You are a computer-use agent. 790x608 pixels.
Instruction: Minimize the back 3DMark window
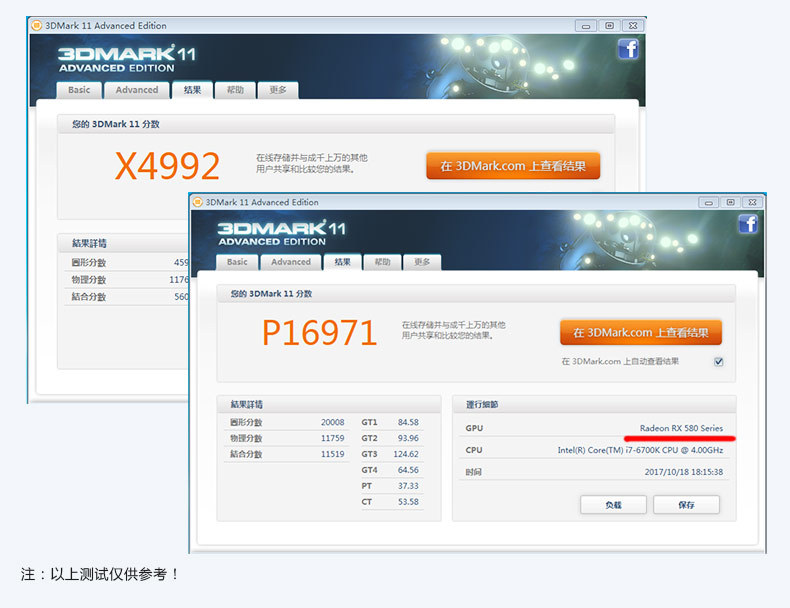586,26
